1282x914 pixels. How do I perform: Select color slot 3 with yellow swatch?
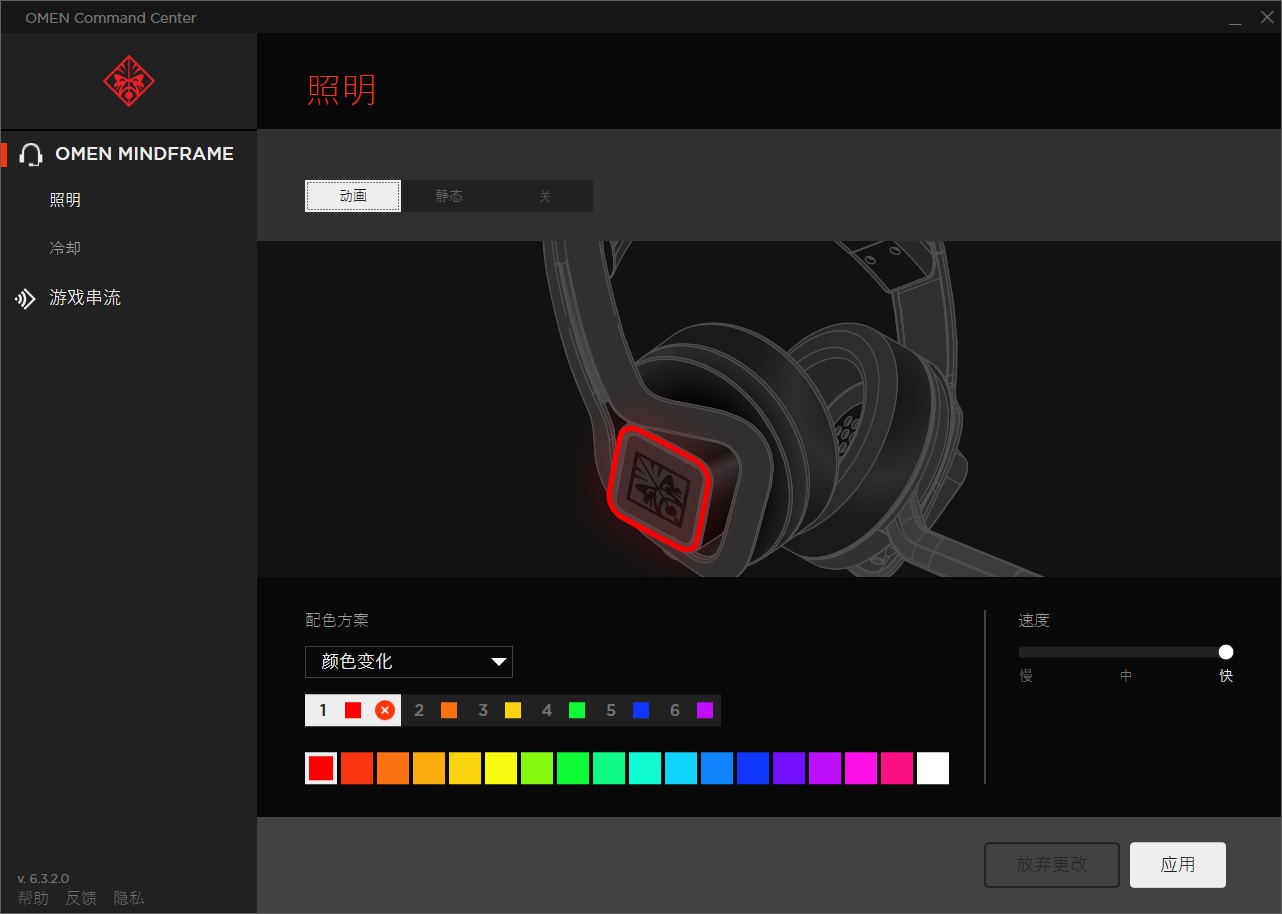498,710
